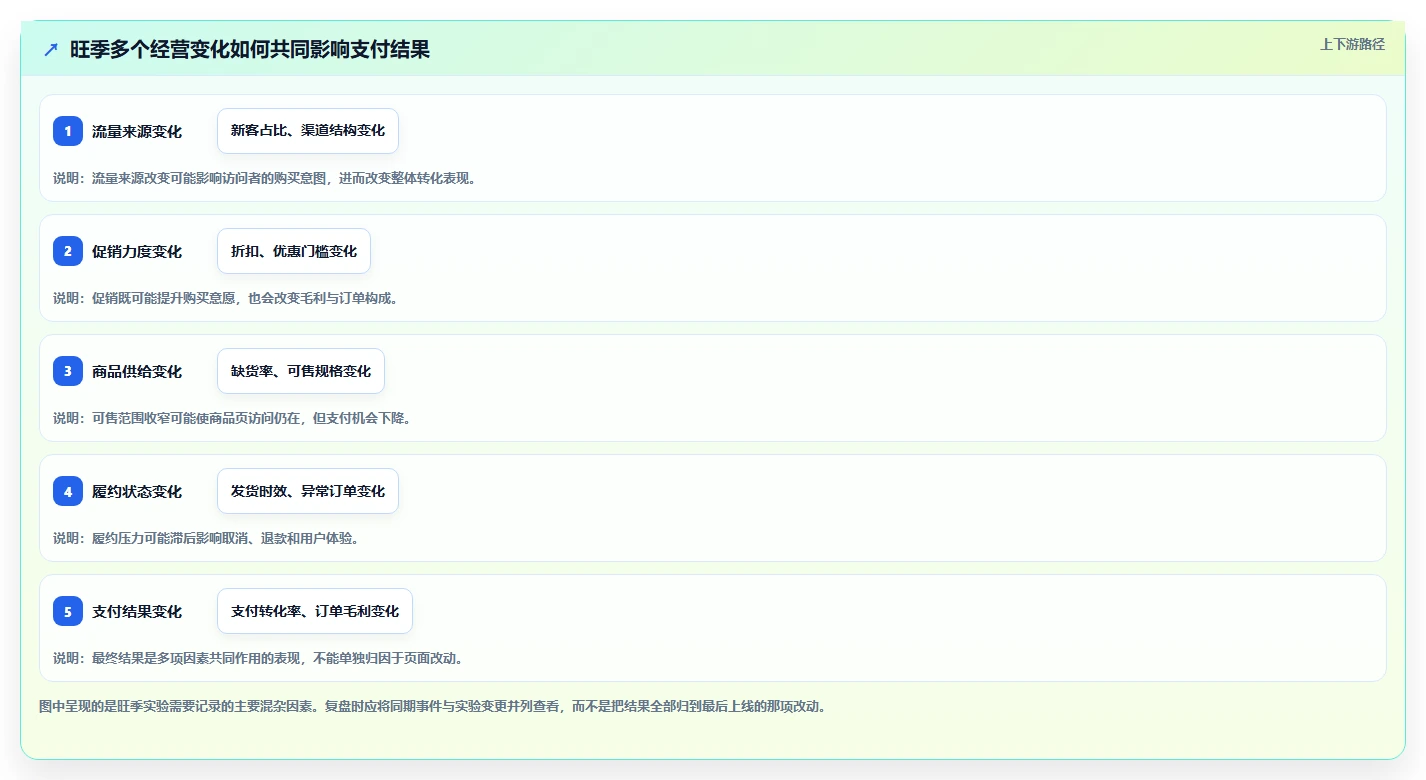This screenshot has height=780, width=1426.
Task: Select the 促销力度变化 heading
Action: (137, 251)
